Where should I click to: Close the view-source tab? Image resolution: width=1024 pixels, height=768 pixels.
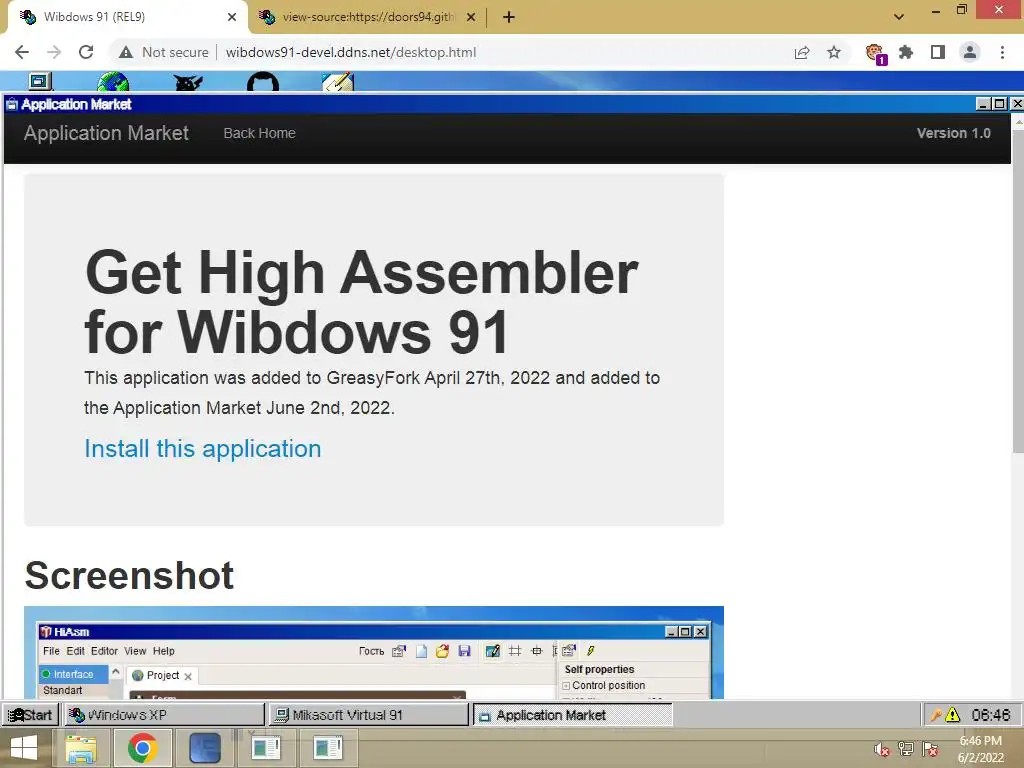pyautogui.click(x=471, y=17)
